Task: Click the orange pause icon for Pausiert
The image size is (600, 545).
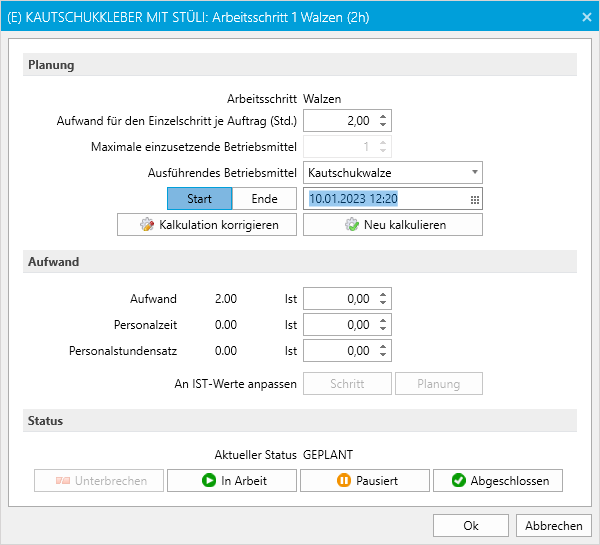Action: (x=343, y=481)
